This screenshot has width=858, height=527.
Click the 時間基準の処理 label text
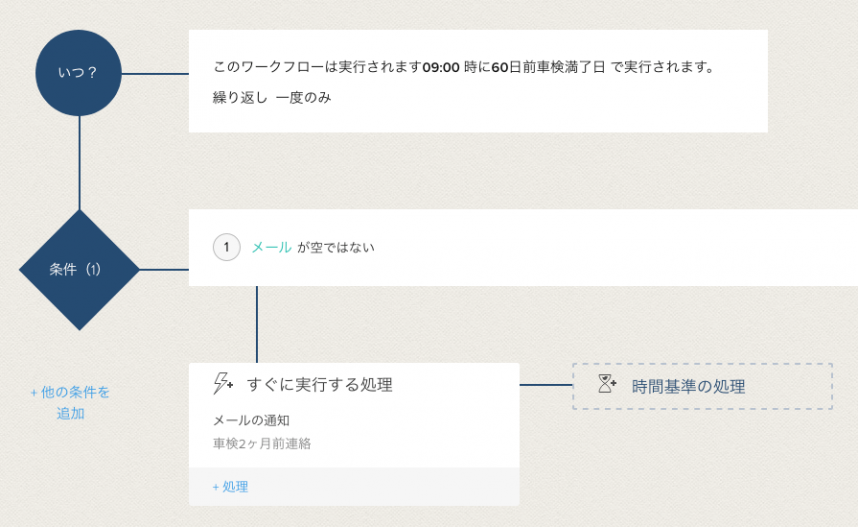click(688, 386)
